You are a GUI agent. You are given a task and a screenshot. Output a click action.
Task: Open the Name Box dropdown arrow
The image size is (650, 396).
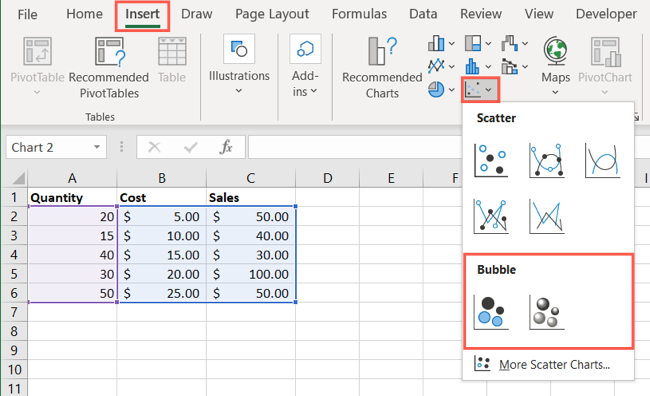pos(97,147)
